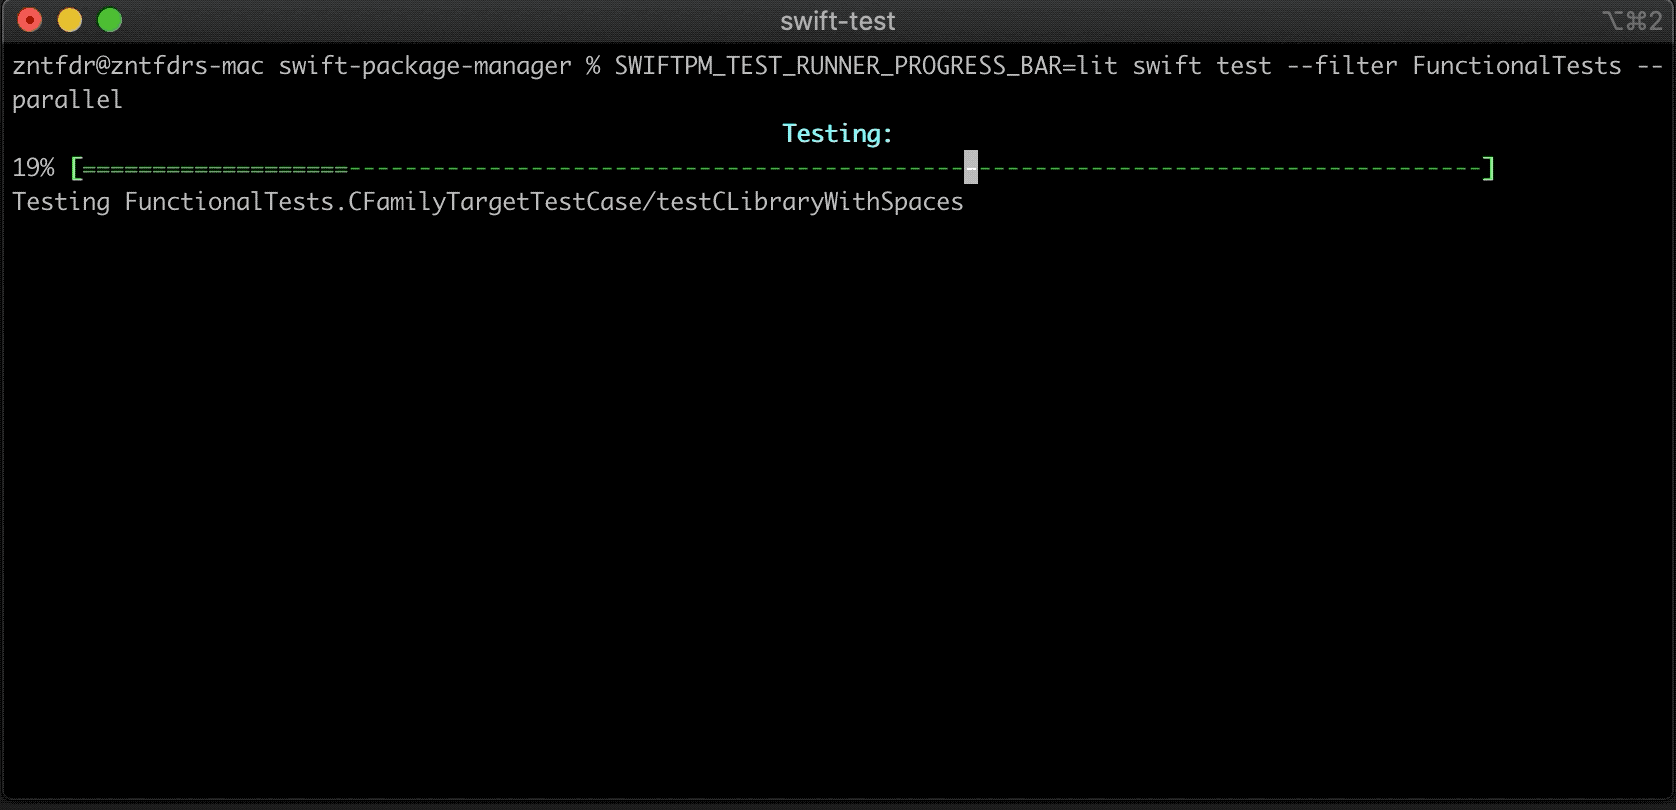Click the word parallel on second line
The image size is (1676, 810).
[67, 100]
